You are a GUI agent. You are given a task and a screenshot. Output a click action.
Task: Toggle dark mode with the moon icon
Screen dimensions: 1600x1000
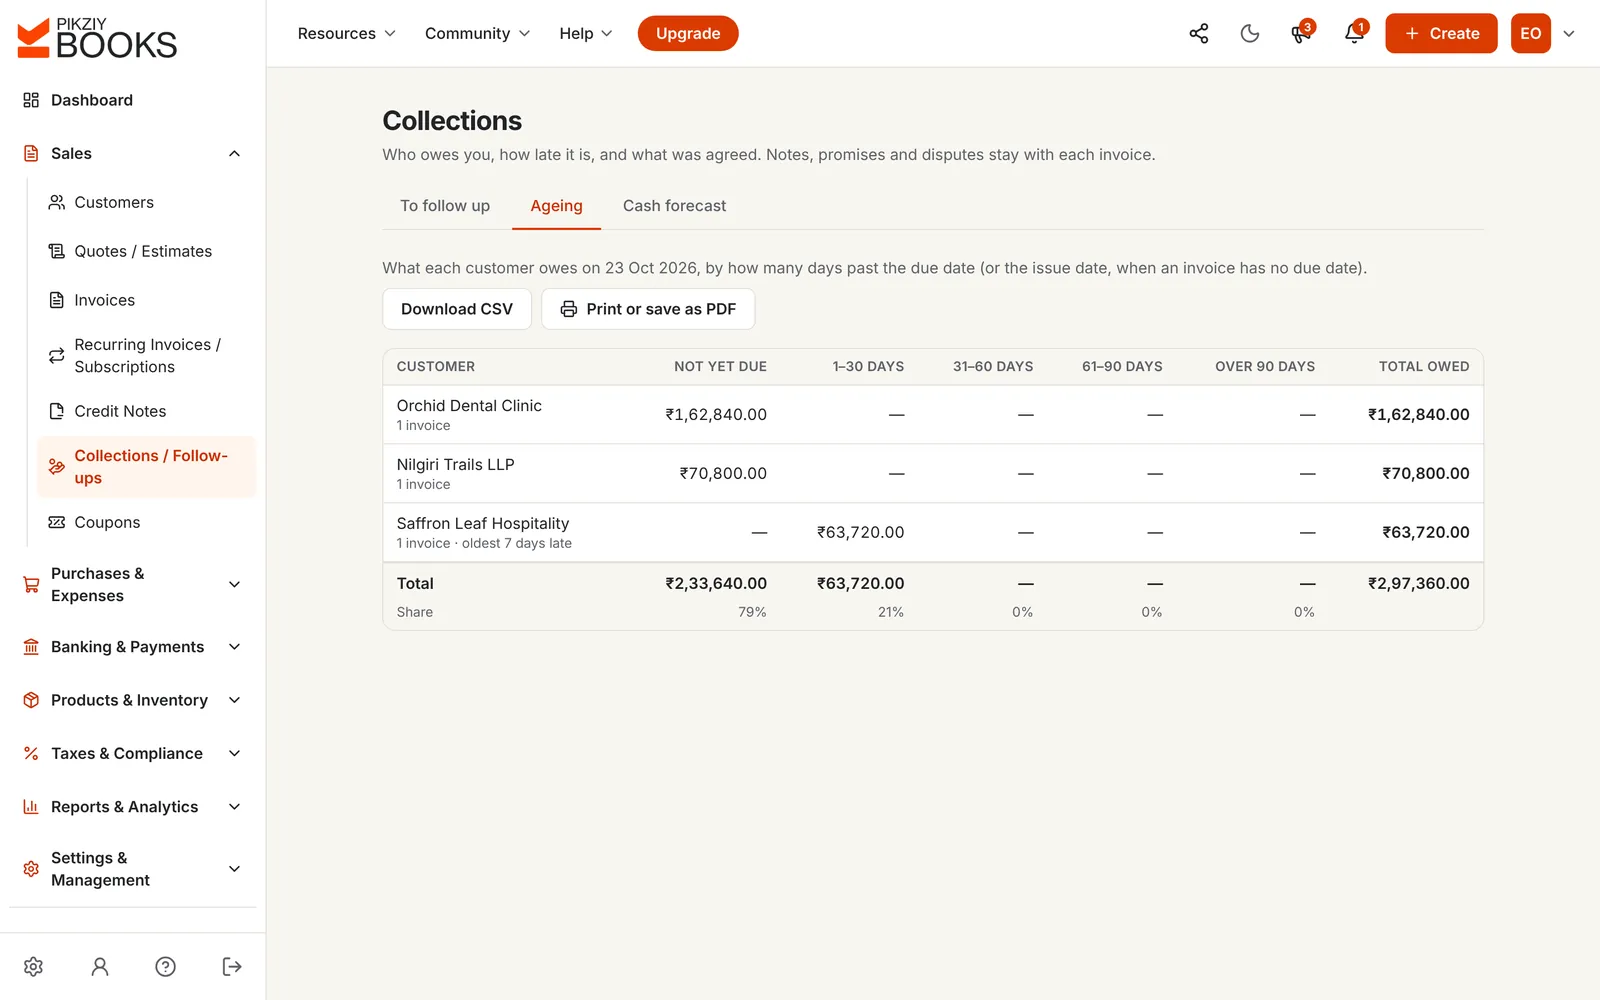[x=1250, y=33]
